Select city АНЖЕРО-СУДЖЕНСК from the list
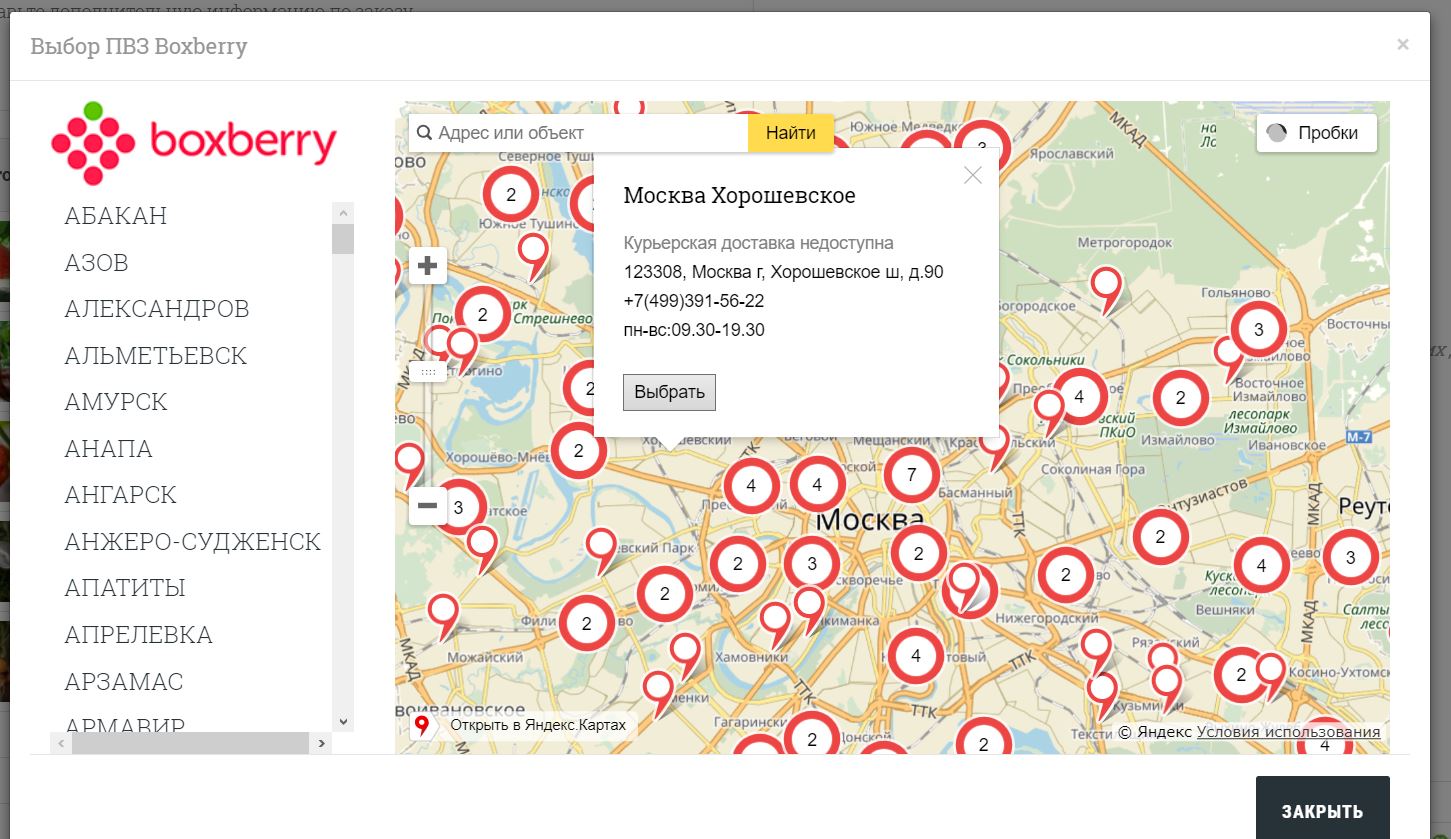Image resolution: width=1451 pixels, height=839 pixels. 193,542
